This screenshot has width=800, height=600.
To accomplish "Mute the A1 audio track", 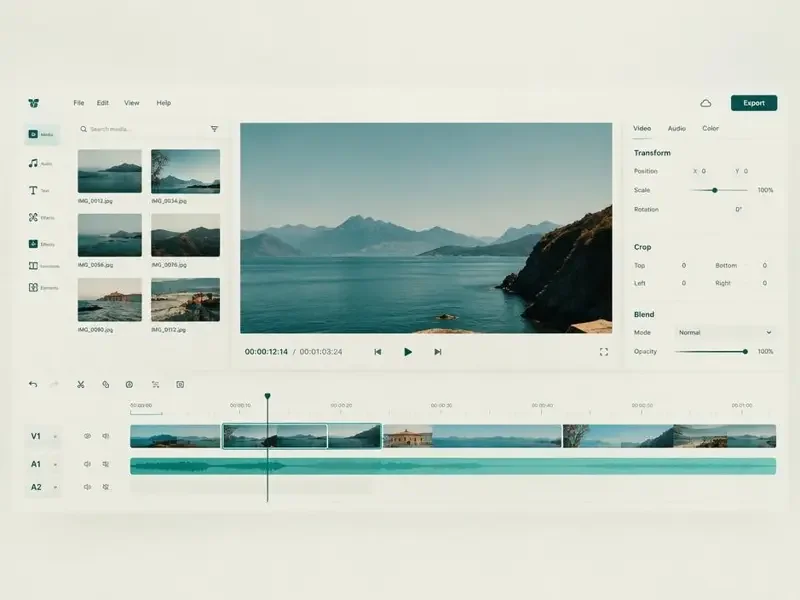I will pyautogui.click(x=87, y=464).
